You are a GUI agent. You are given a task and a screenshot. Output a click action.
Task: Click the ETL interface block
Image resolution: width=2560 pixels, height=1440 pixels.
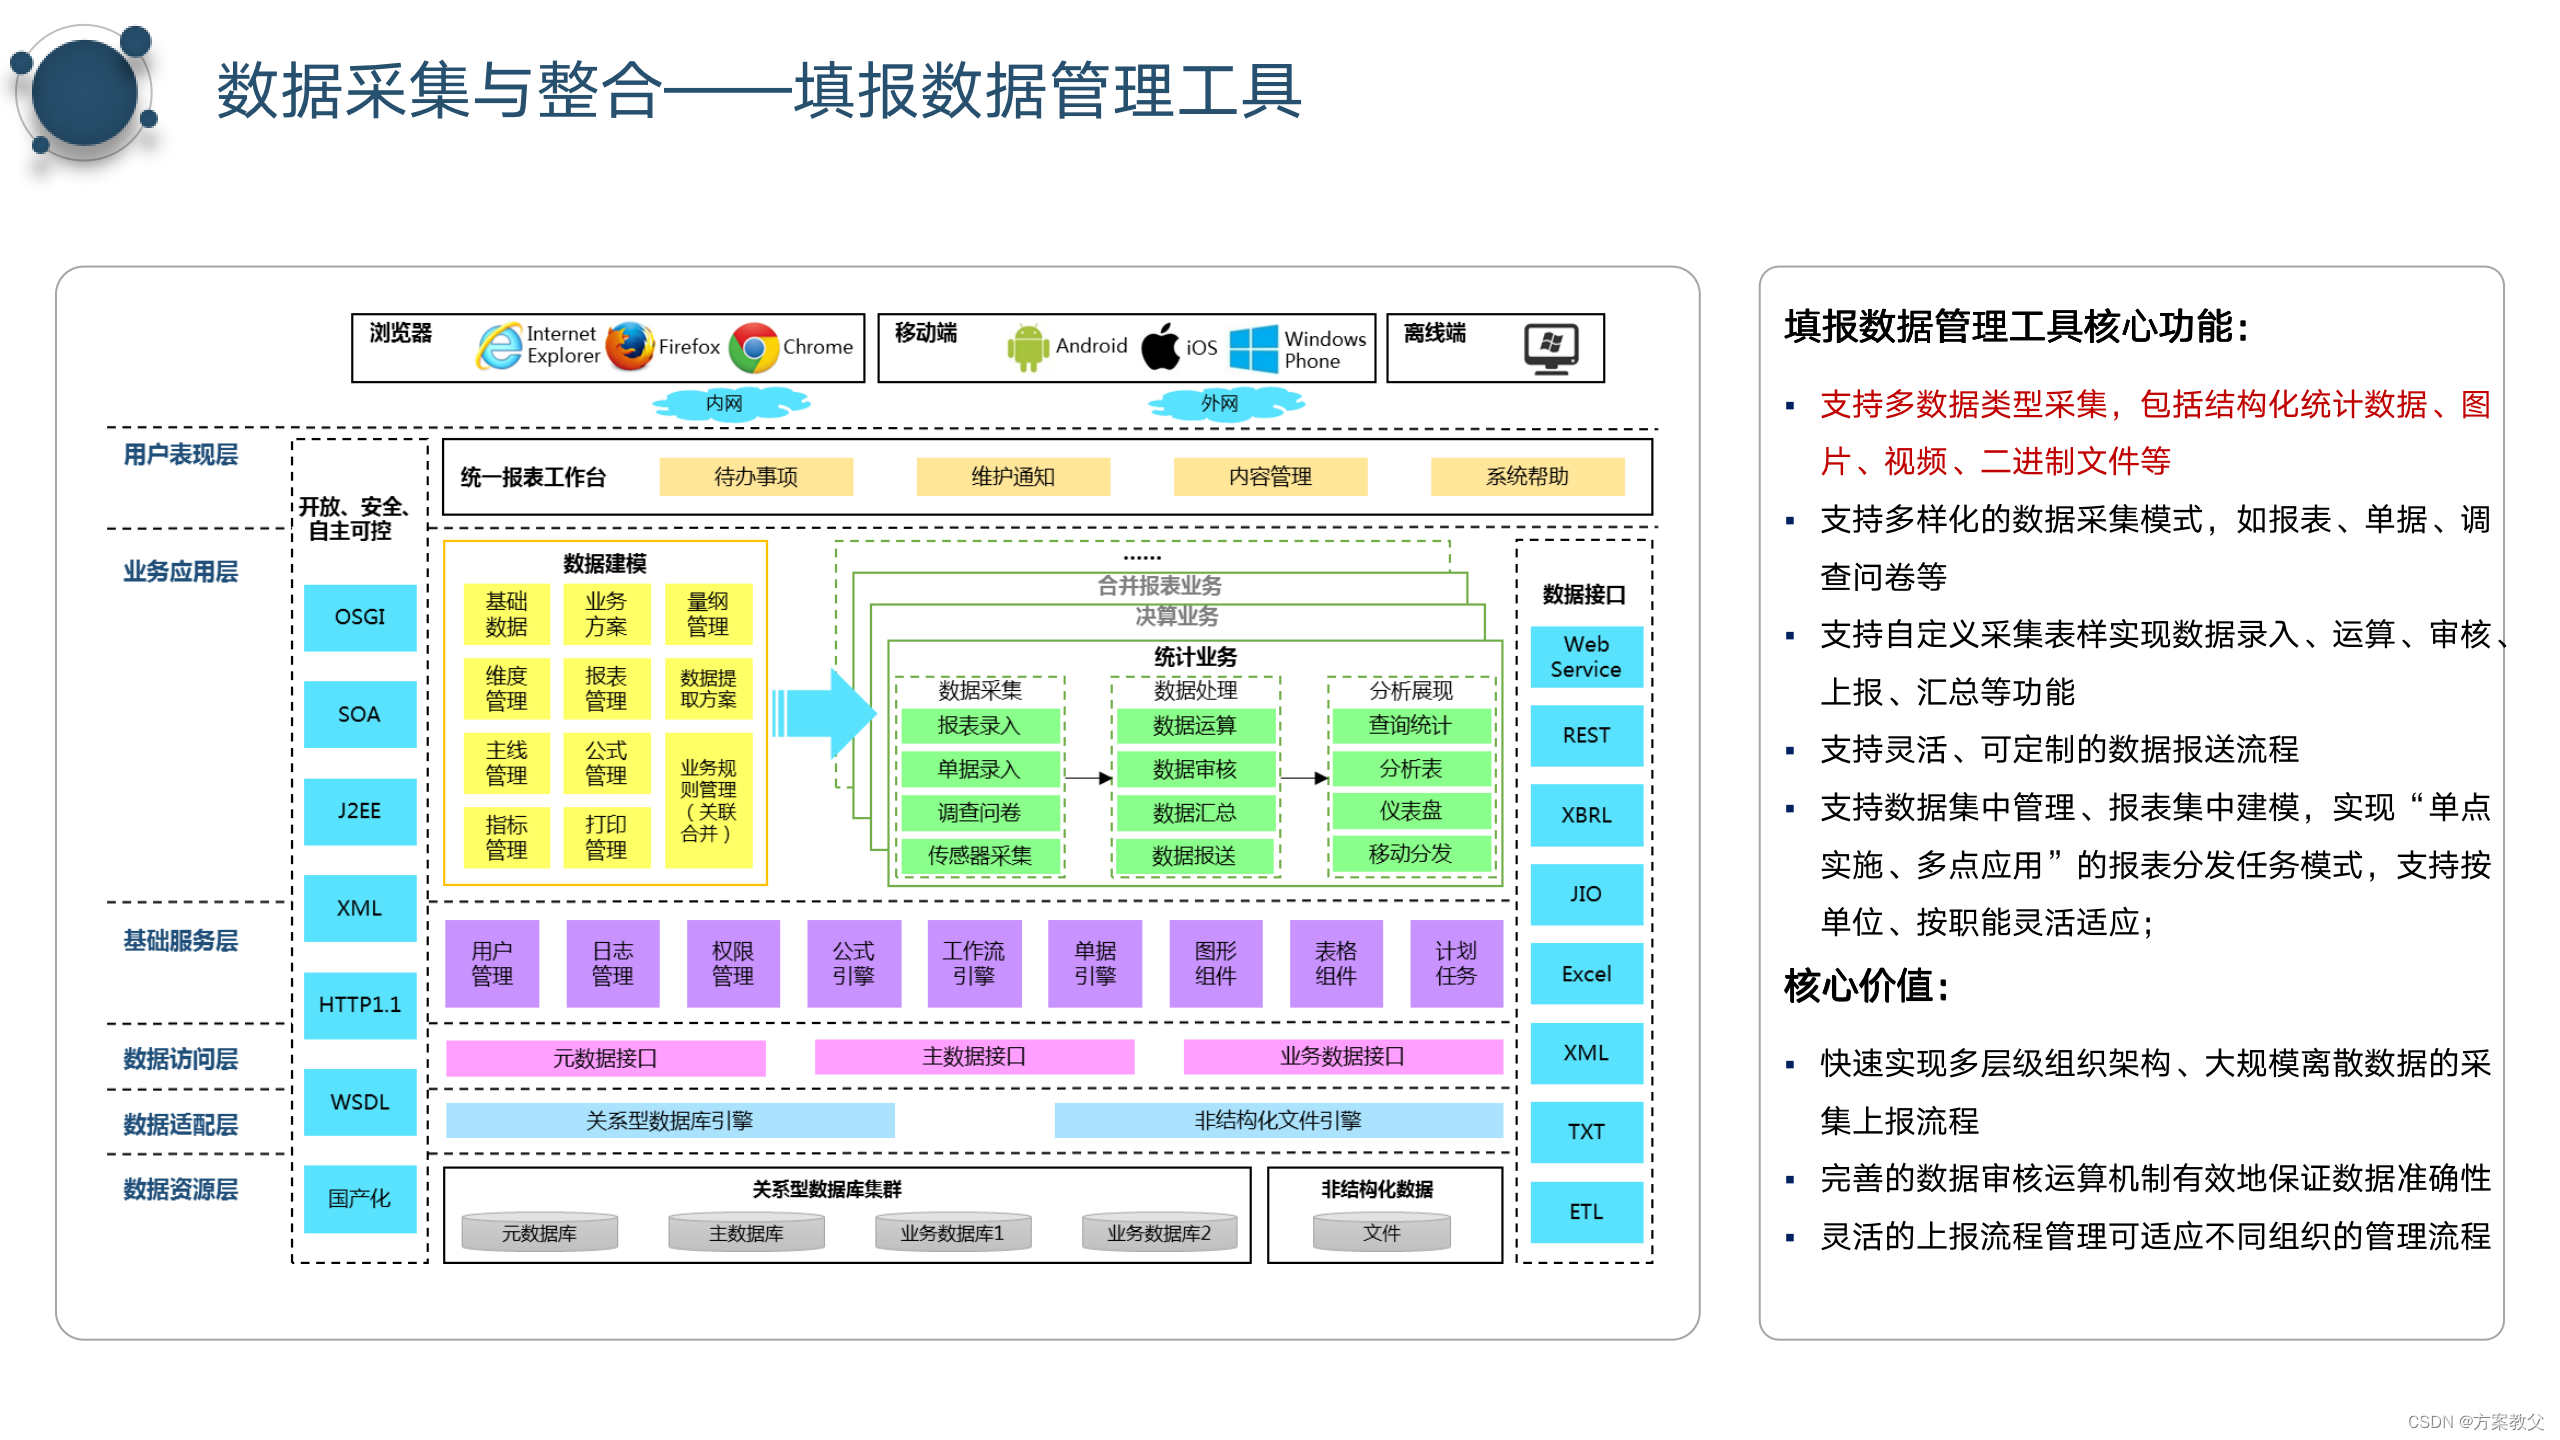(1587, 1212)
